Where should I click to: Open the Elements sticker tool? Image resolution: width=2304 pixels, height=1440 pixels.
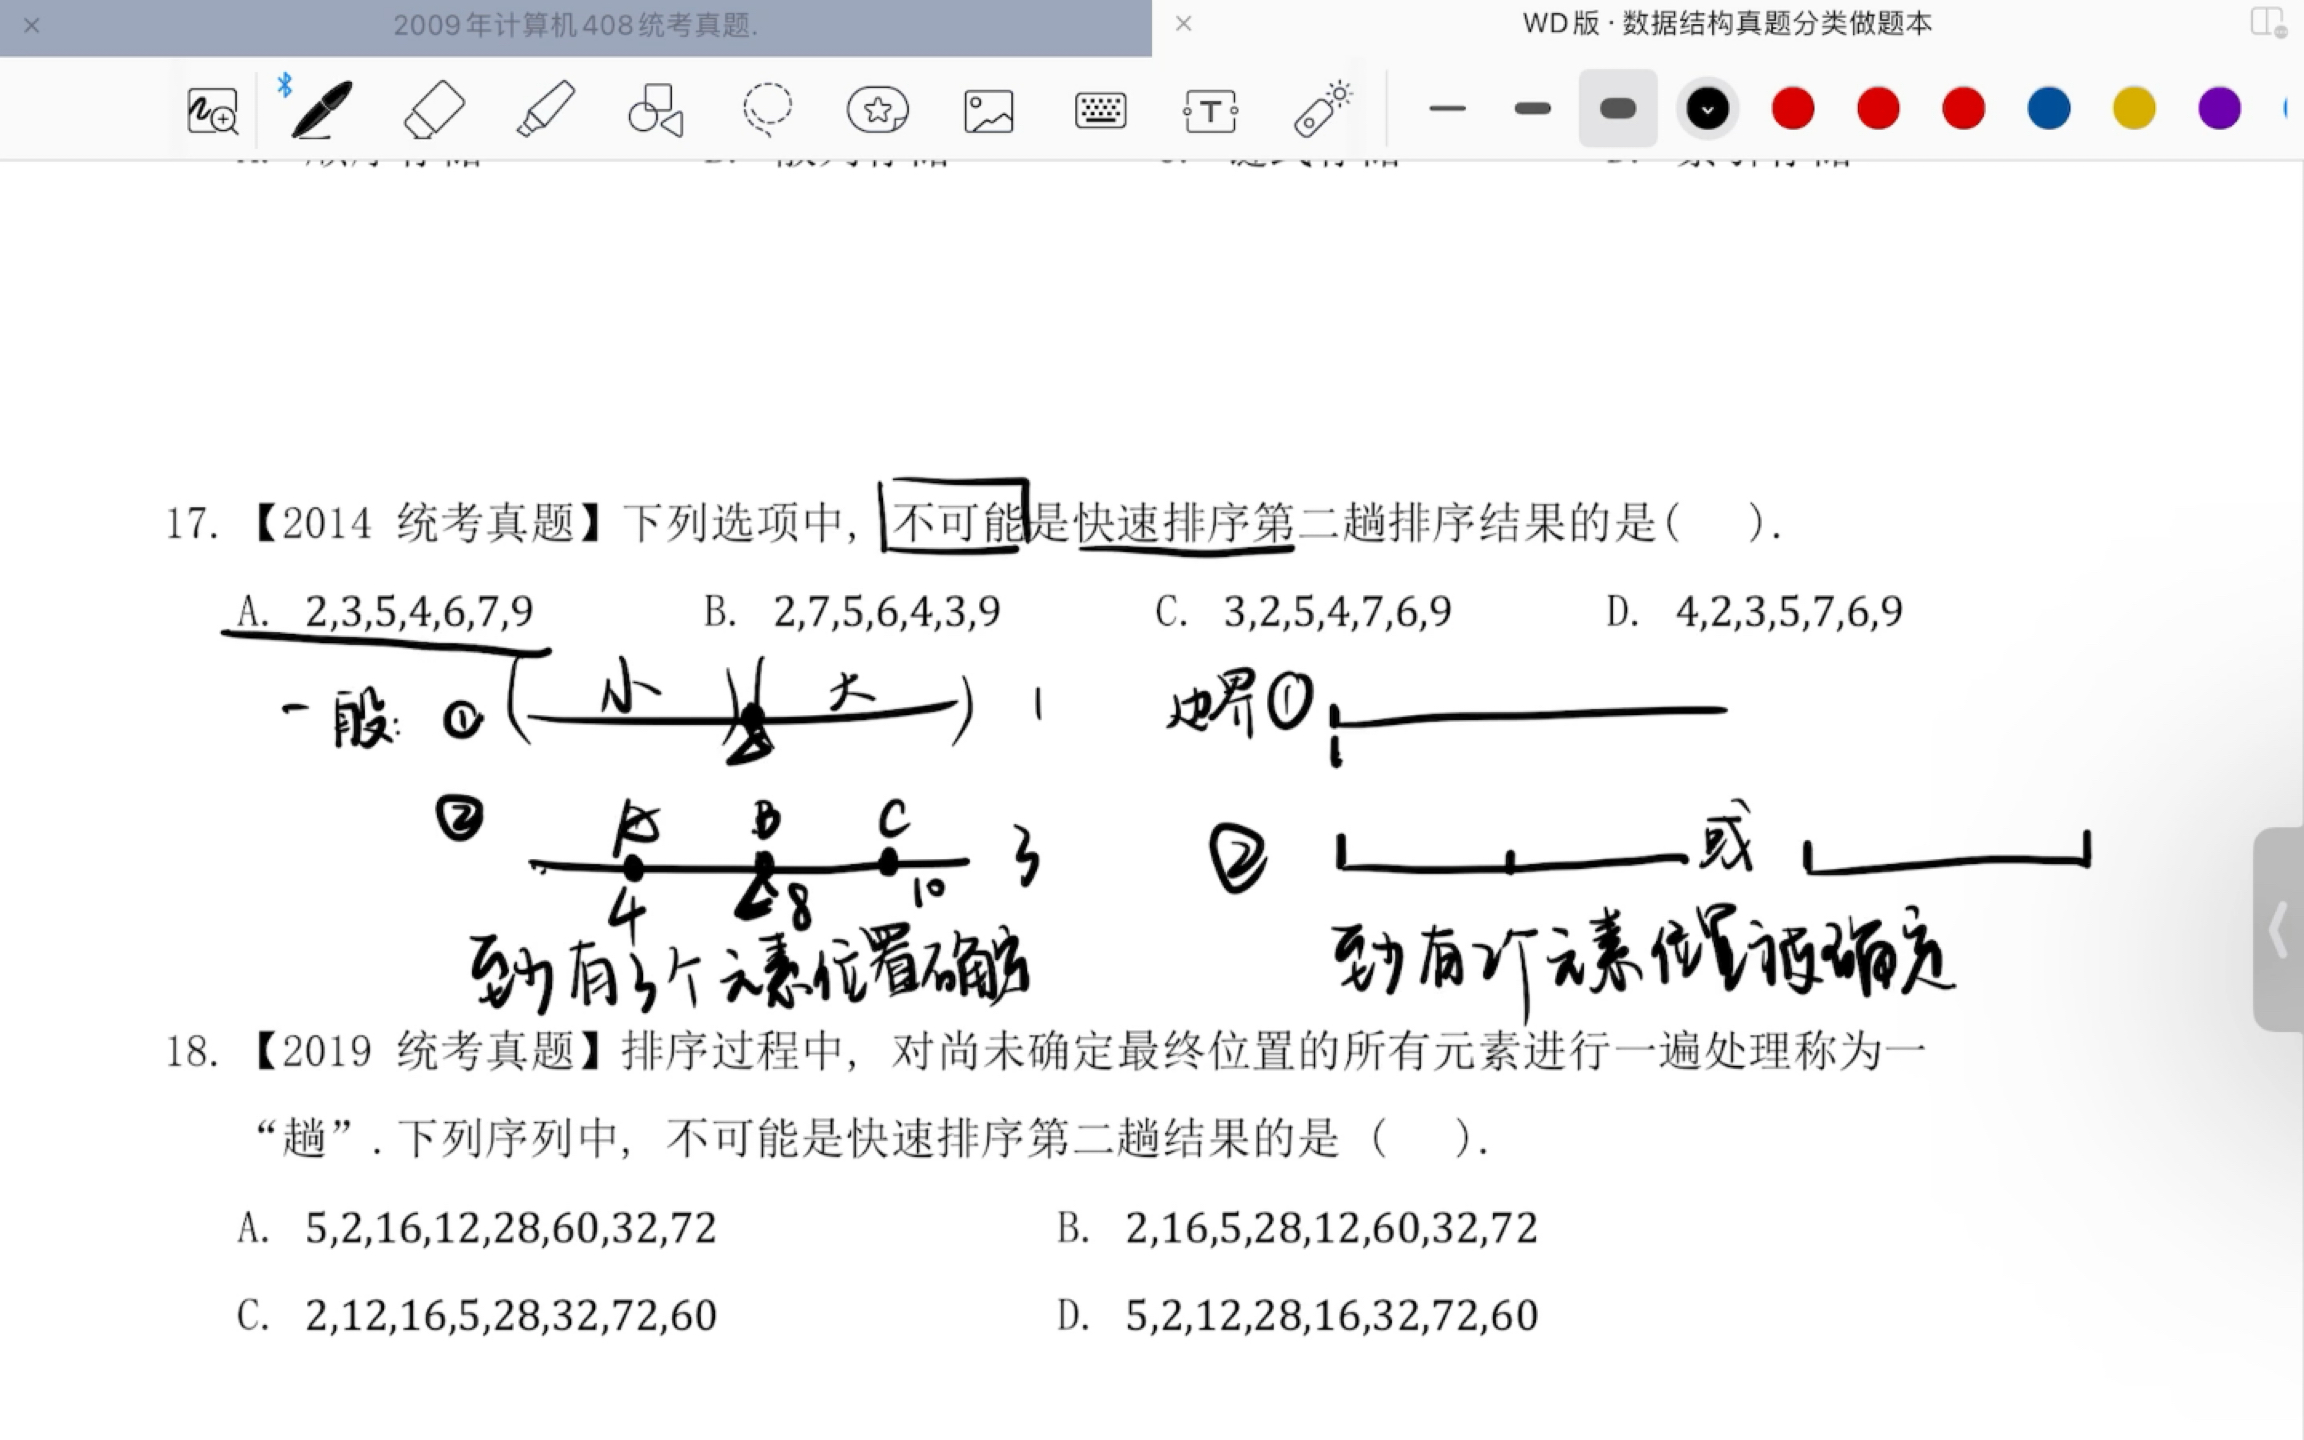pos(878,110)
